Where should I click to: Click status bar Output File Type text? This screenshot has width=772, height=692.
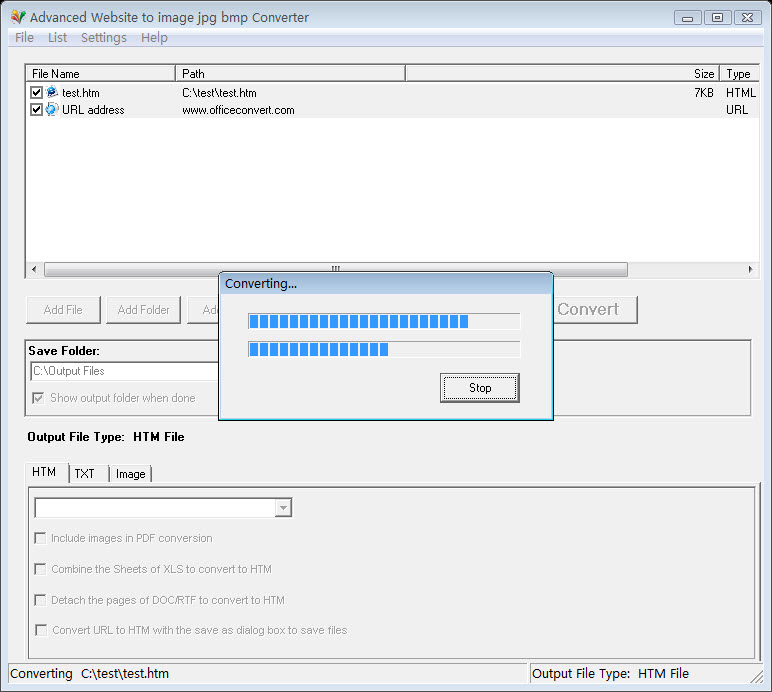[x=610, y=673]
